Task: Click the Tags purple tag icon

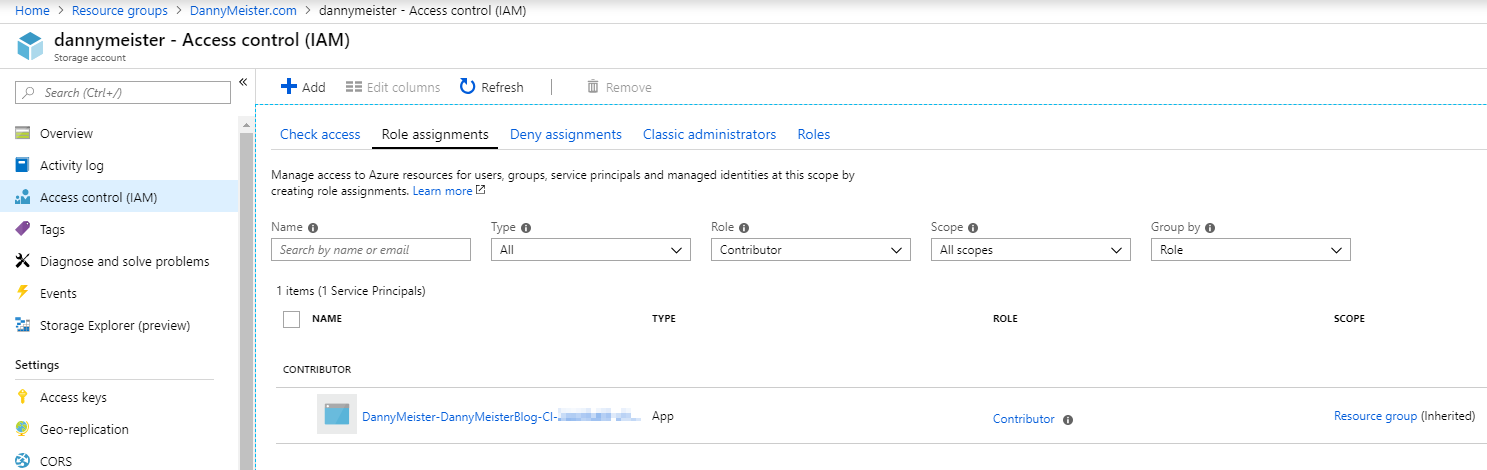Action: tap(23, 230)
